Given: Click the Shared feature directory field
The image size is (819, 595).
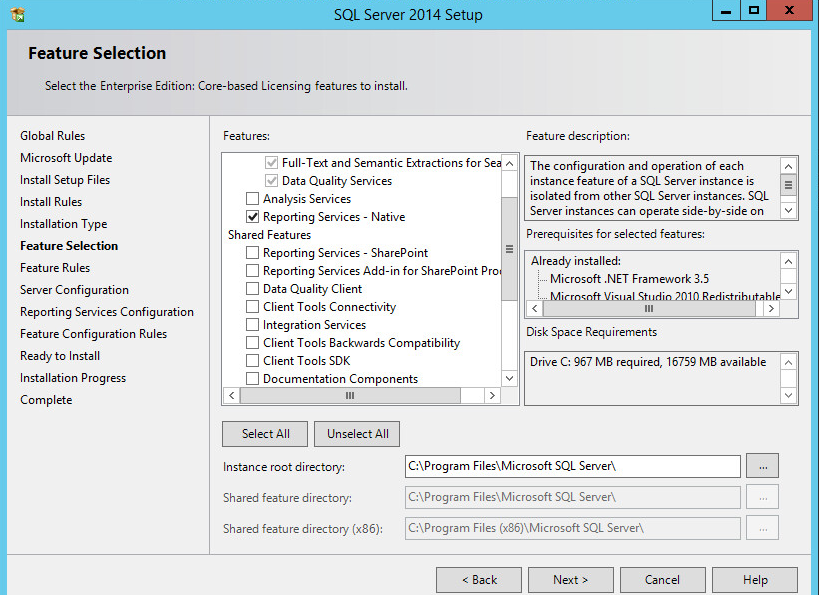Looking at the screenshot, I should (573, 497).
